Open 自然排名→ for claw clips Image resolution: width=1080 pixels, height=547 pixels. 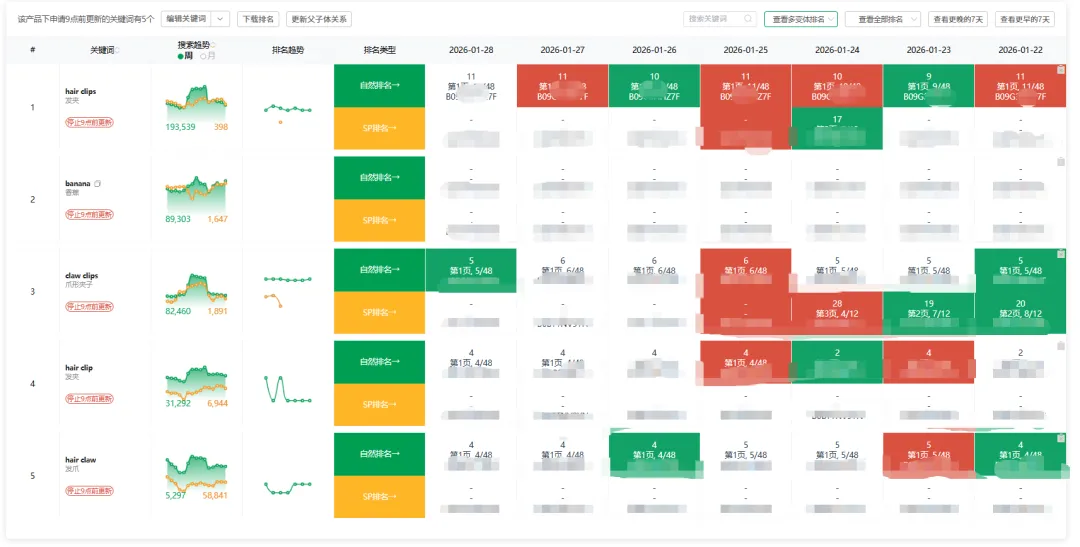(x=380, y=270)
